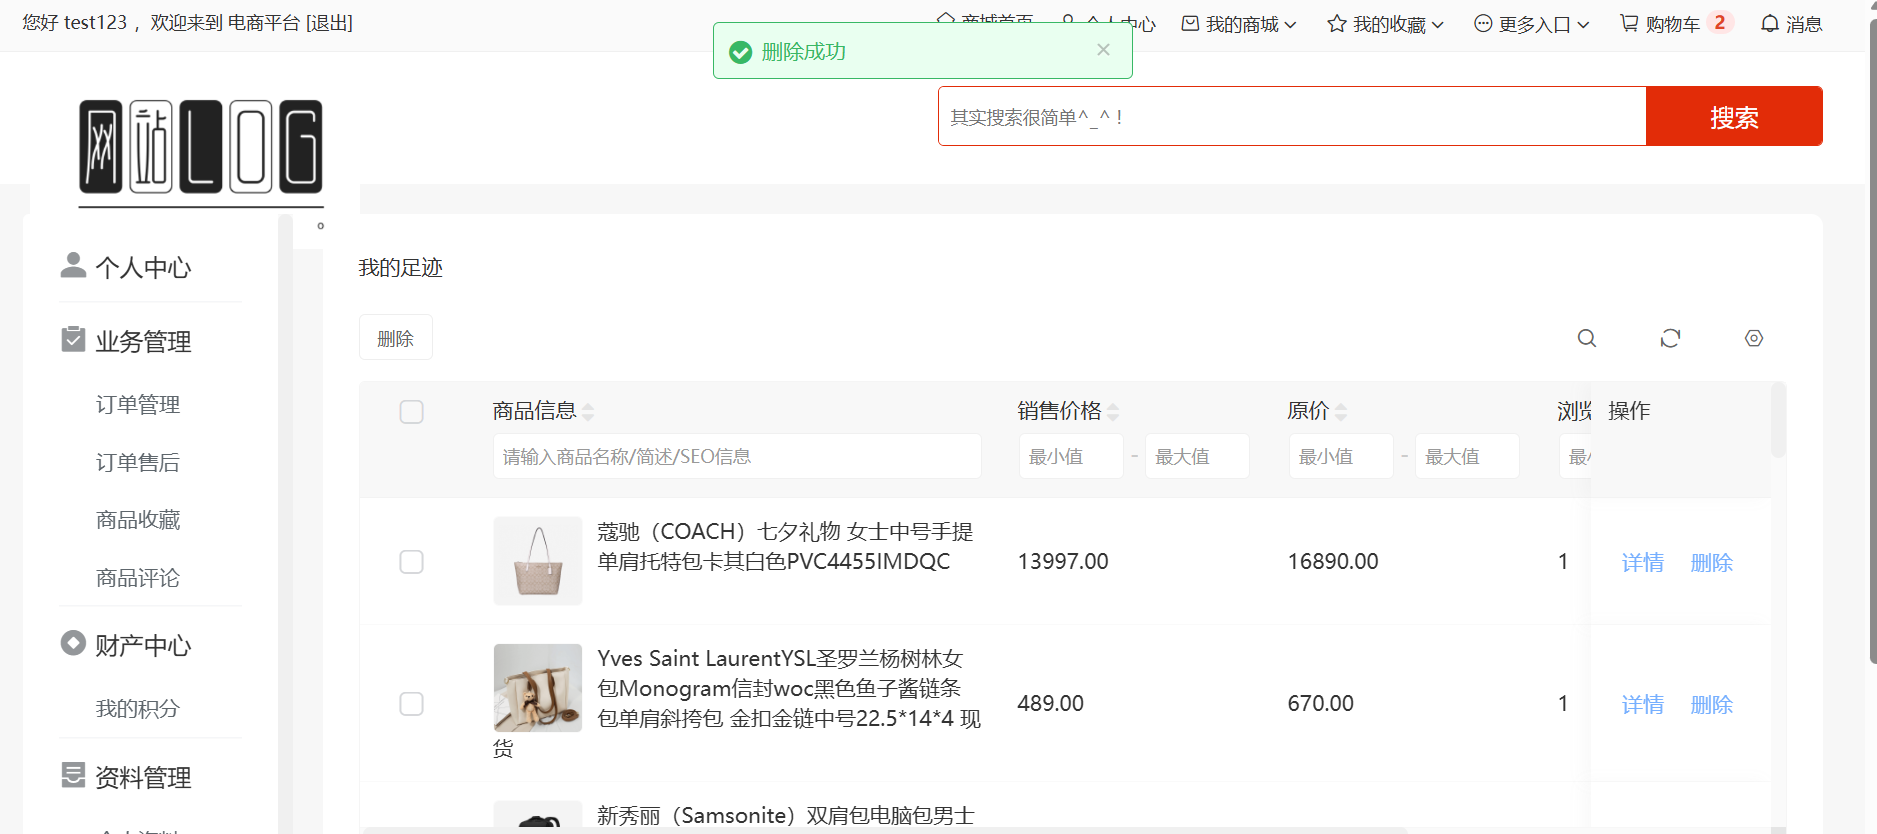Delete the COACH handbag footprint row
This screenshot has width=1877, height=834.
(x=1712, y=563)
